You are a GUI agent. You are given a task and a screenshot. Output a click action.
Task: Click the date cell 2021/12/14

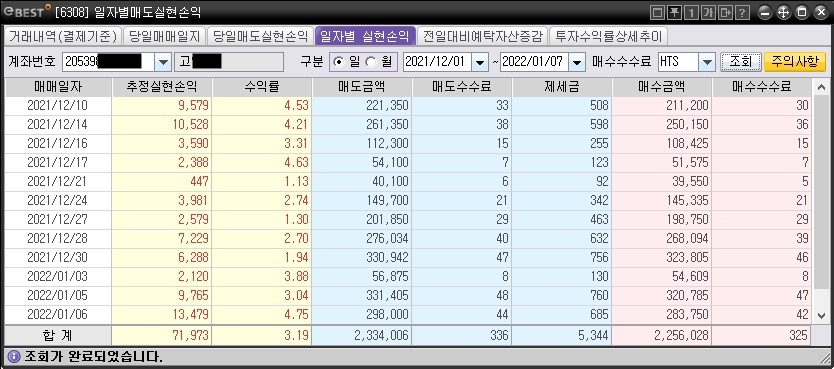coord(57,124)
